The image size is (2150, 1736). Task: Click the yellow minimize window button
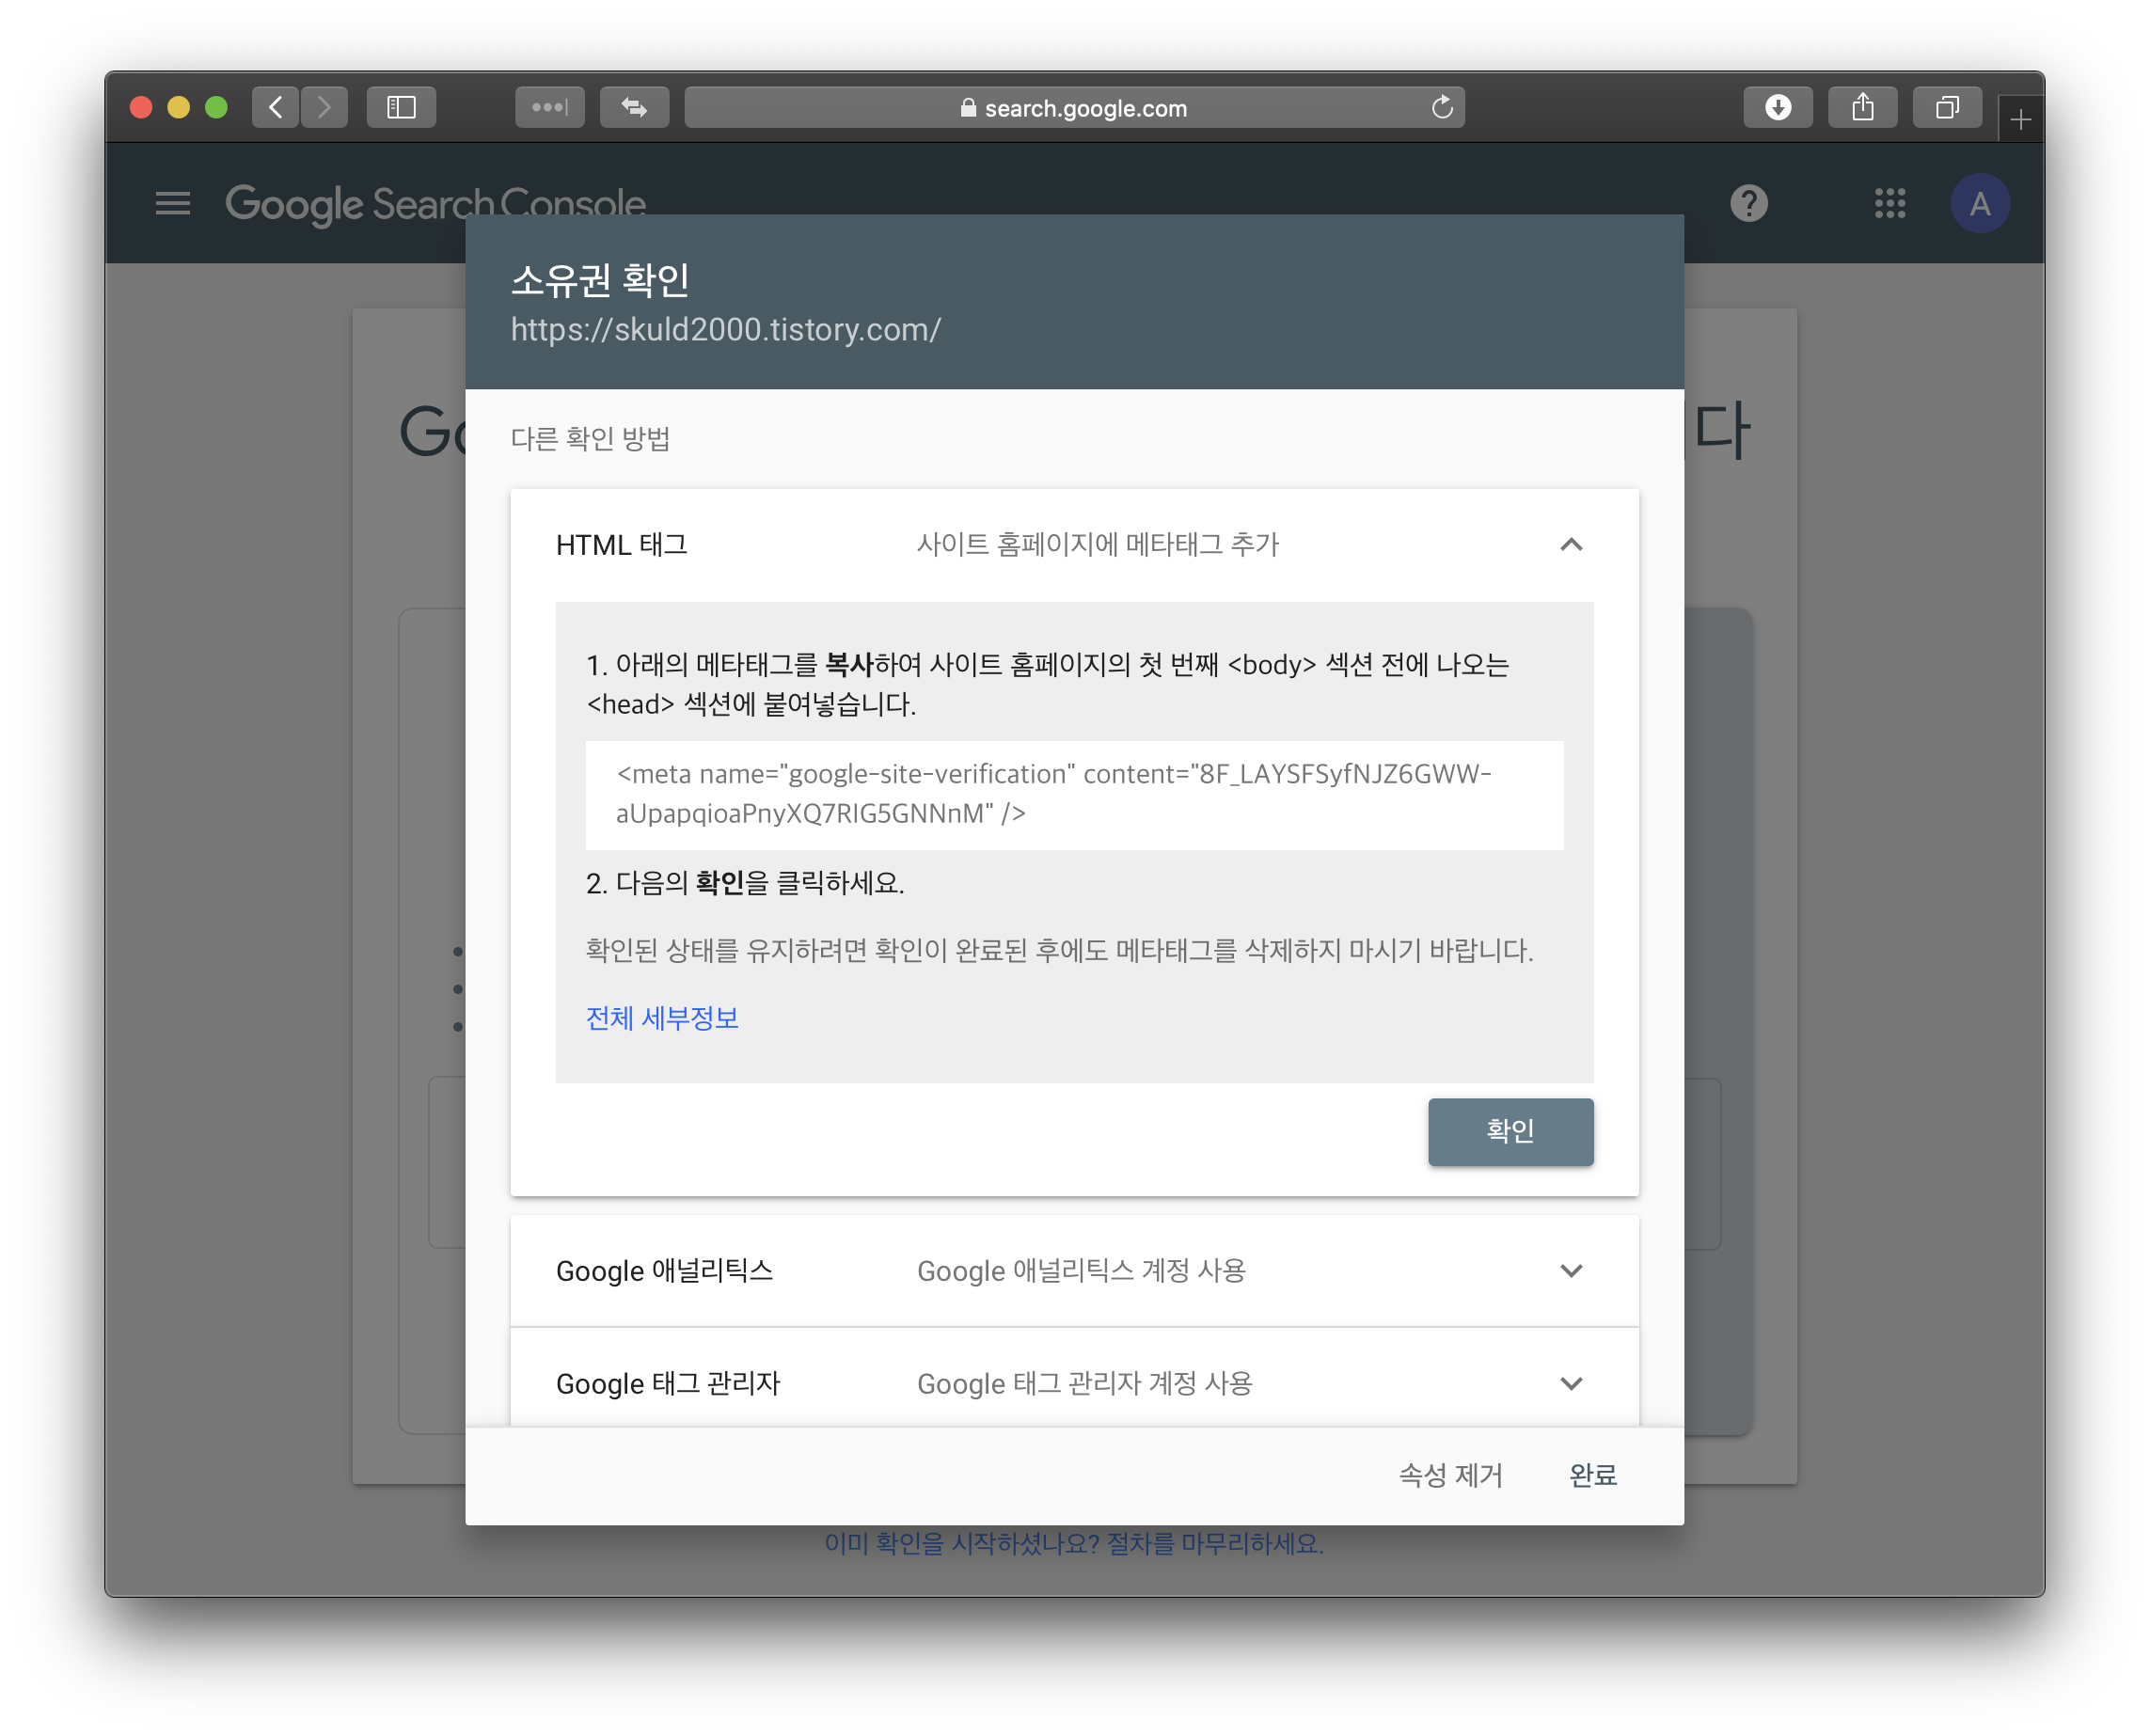tap(178, 107)
